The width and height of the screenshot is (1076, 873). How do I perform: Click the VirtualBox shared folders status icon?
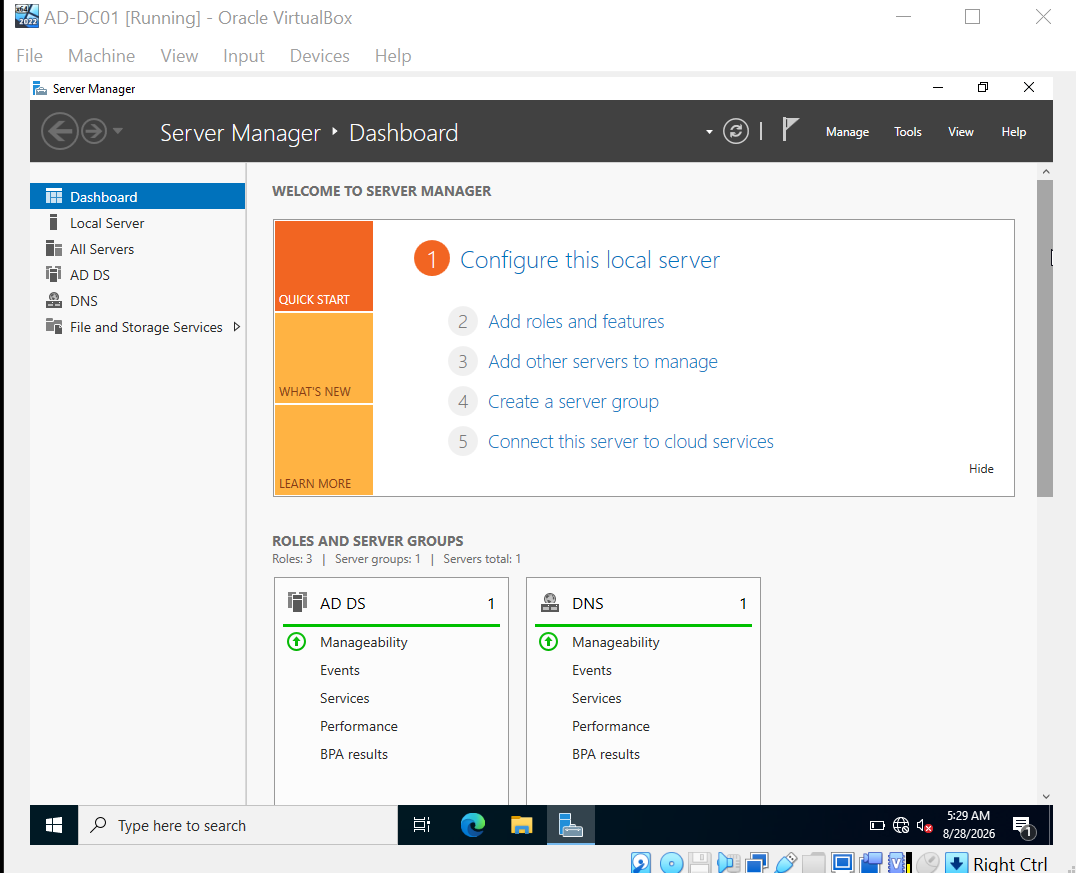point(814,863)
